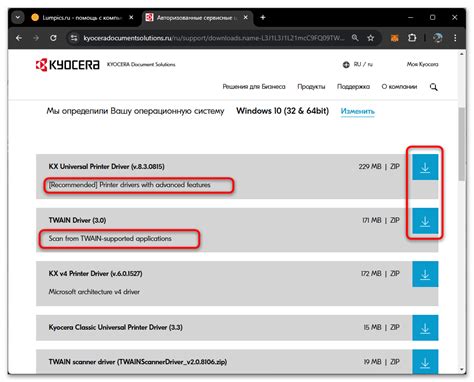Download TWAIN Driver (3.0)
The image size is (474, 382).
425,221
